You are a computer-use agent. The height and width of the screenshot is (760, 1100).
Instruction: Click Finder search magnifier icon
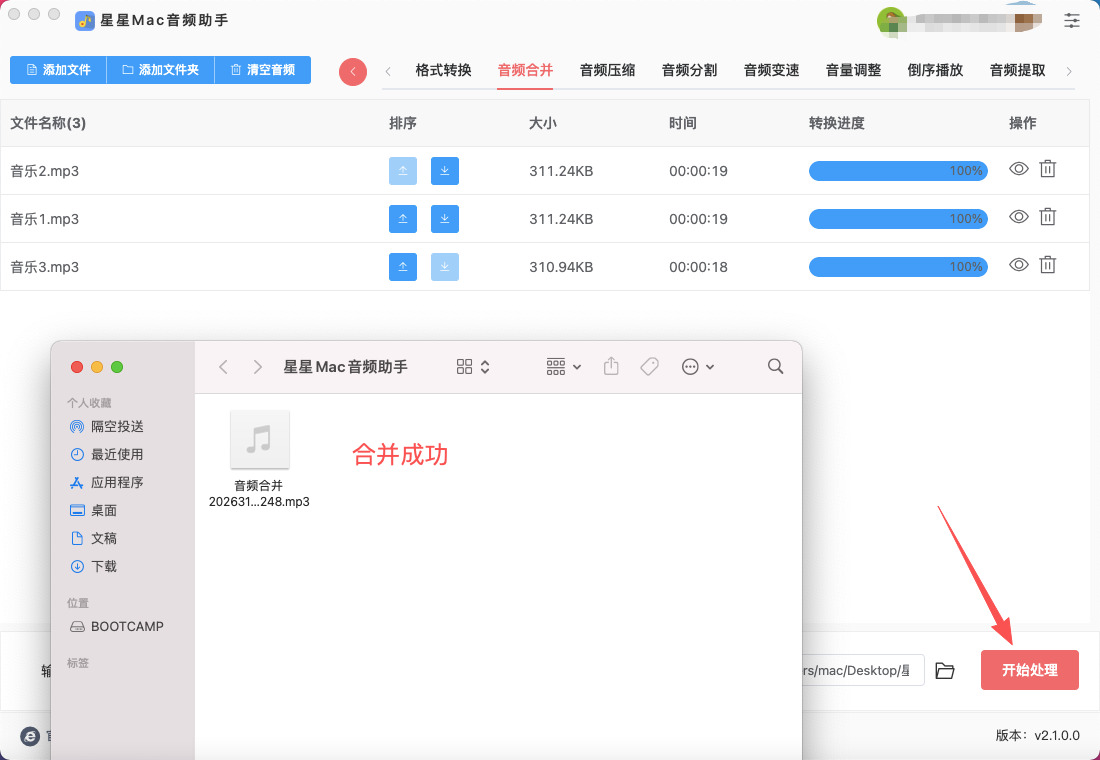(x=775, y=367)
